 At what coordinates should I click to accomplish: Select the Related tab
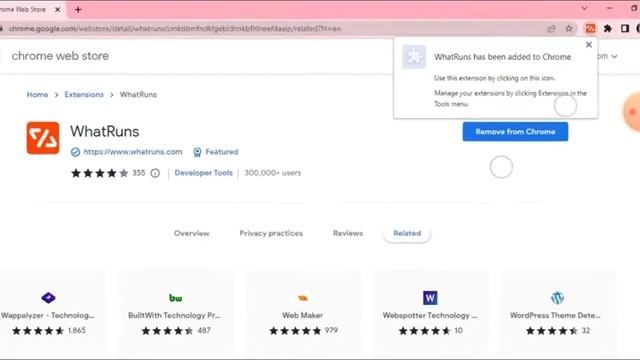tap(407, 233)
